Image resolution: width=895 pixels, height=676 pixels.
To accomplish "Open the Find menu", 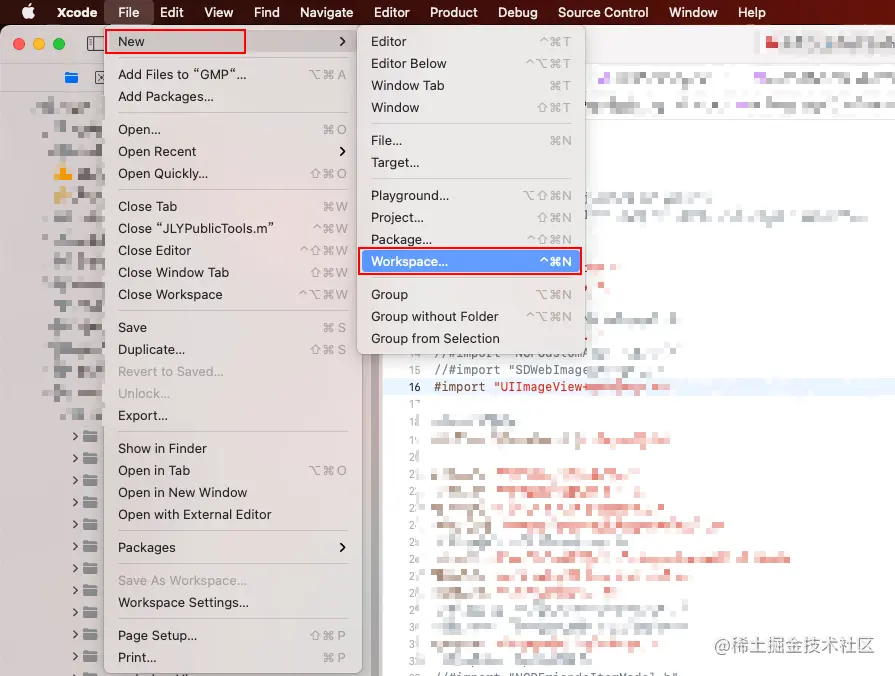I will coord(267,12).
